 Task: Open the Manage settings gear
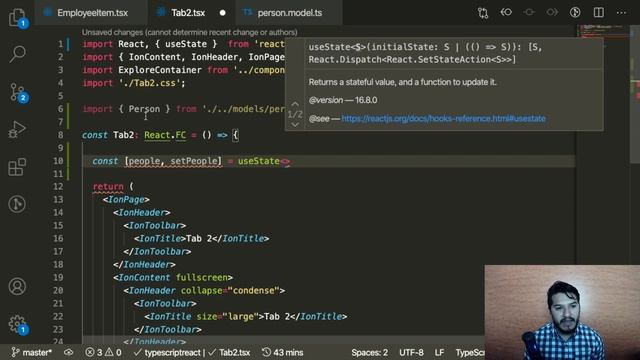(17, 324)
